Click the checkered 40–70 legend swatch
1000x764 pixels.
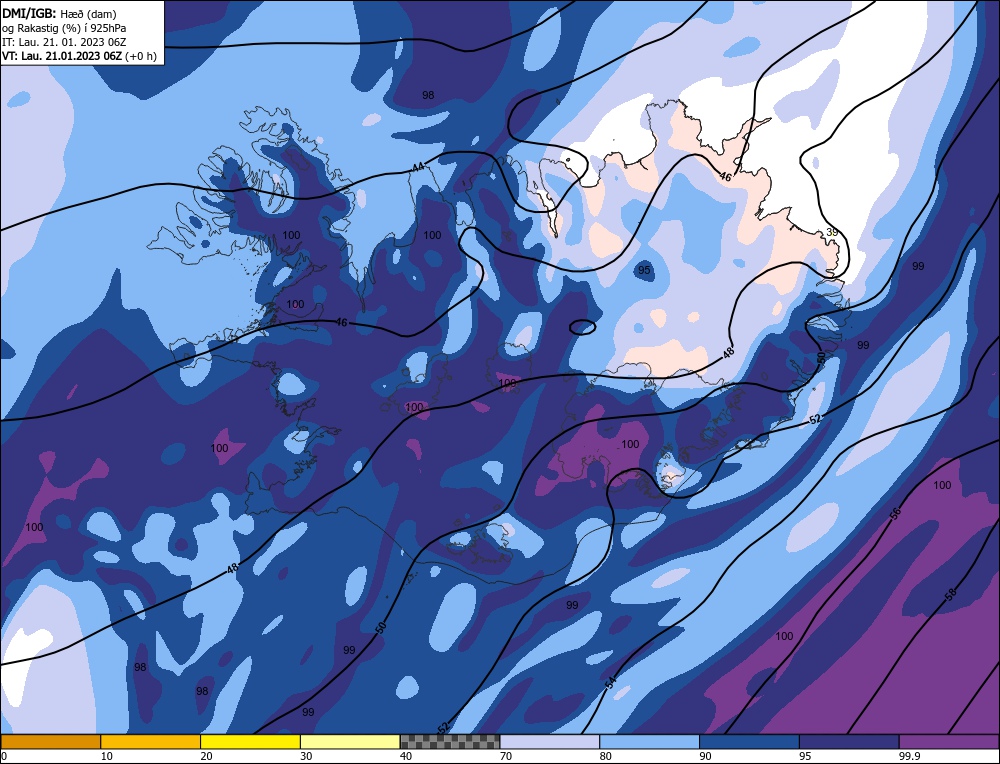pyautogui.click(x=450, y=741)
